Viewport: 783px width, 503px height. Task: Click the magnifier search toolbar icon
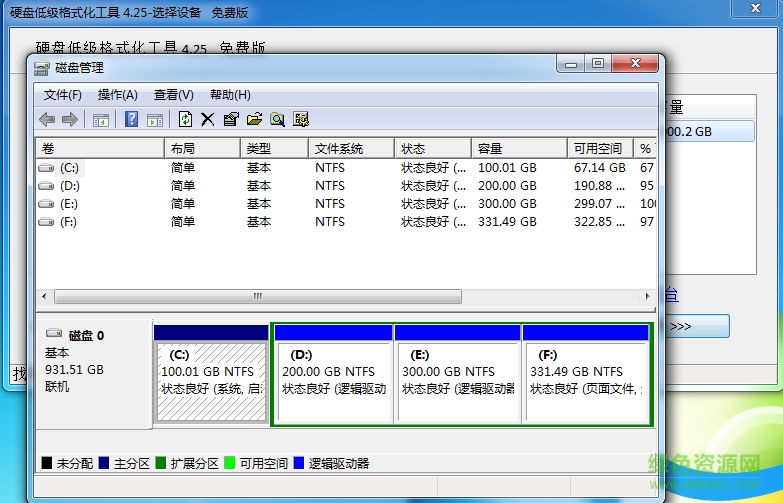click(277, 120)
